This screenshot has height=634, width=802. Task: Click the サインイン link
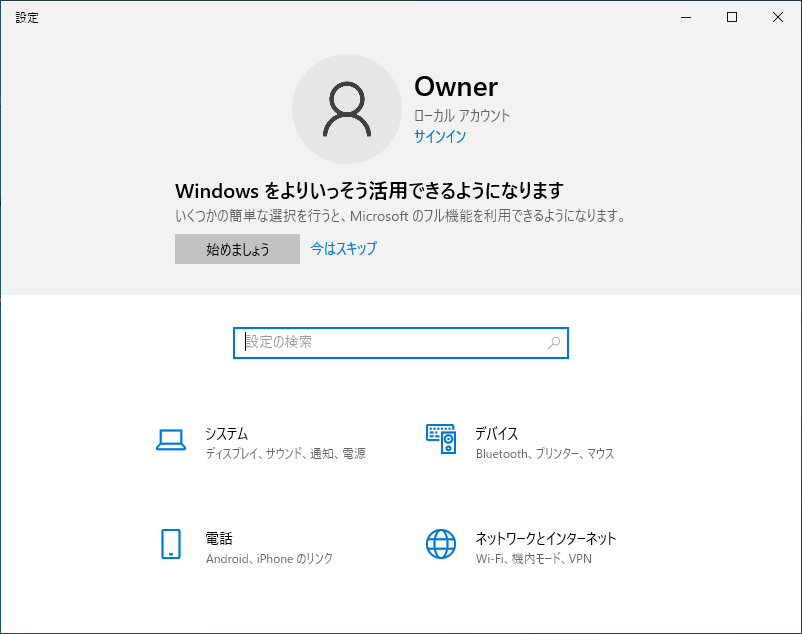(440, 137)
